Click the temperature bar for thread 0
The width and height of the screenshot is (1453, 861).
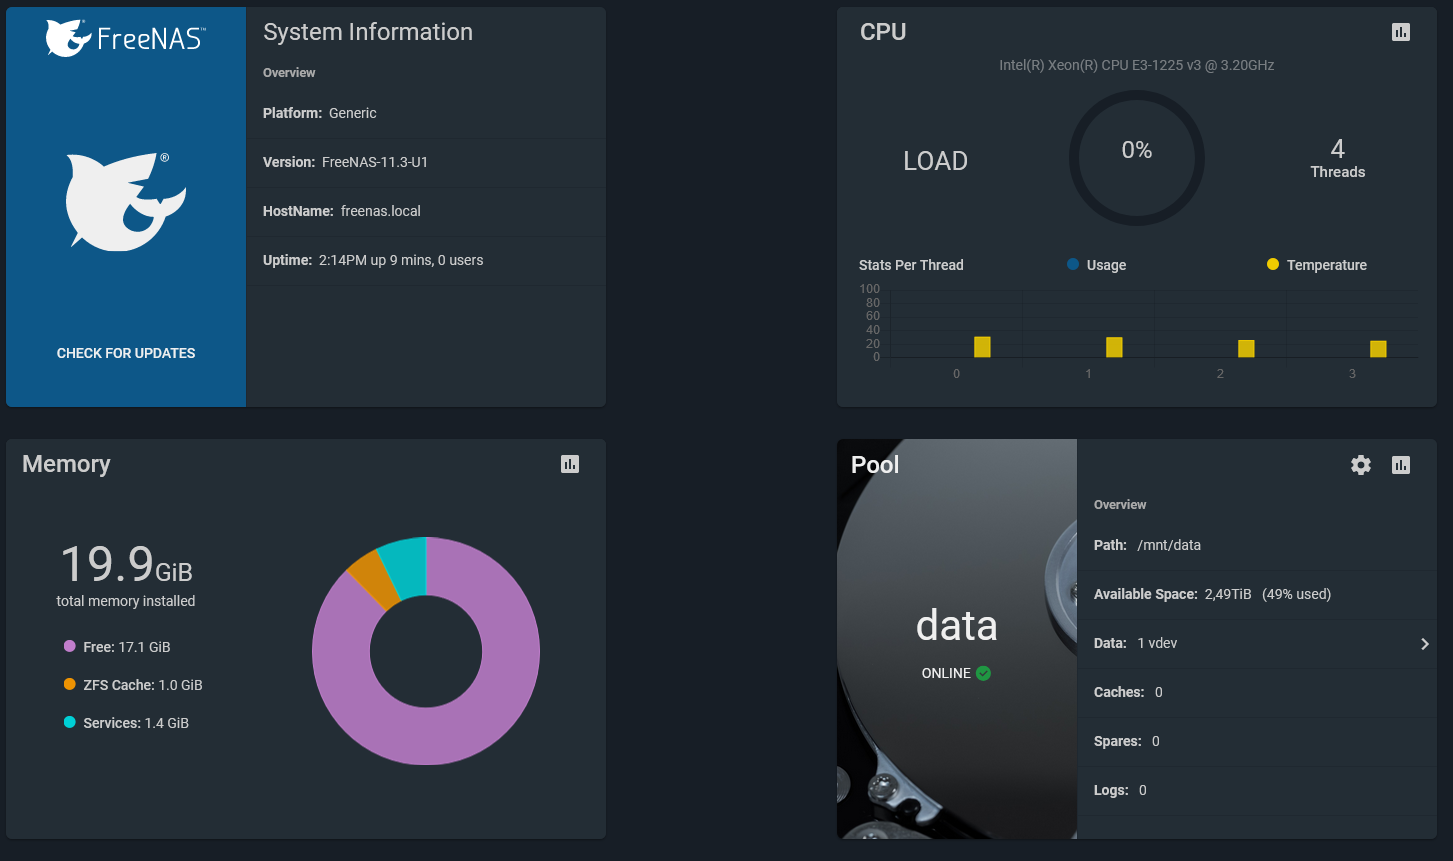coord(982,347)
